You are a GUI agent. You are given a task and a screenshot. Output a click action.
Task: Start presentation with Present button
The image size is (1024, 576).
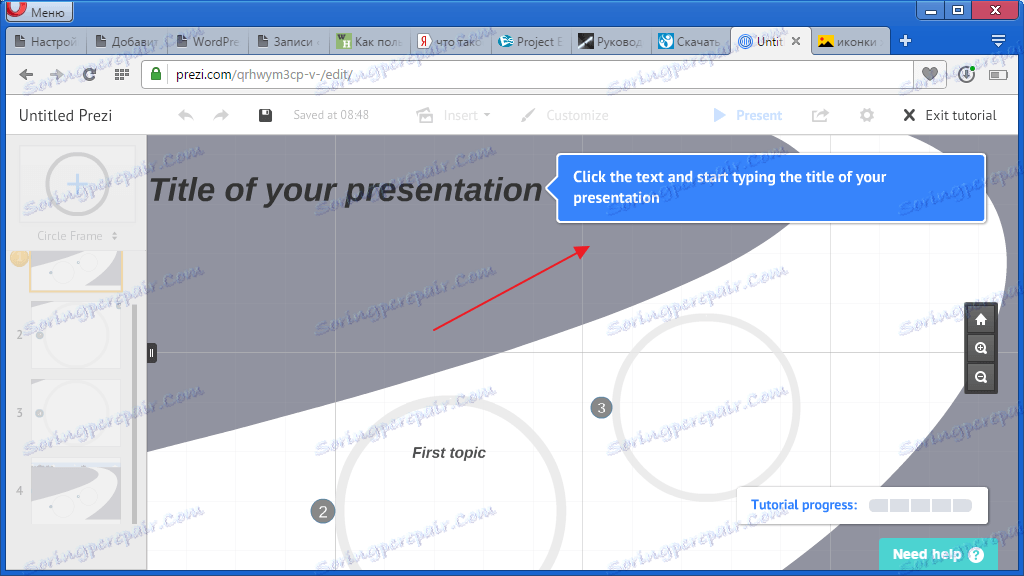[748, 116]
